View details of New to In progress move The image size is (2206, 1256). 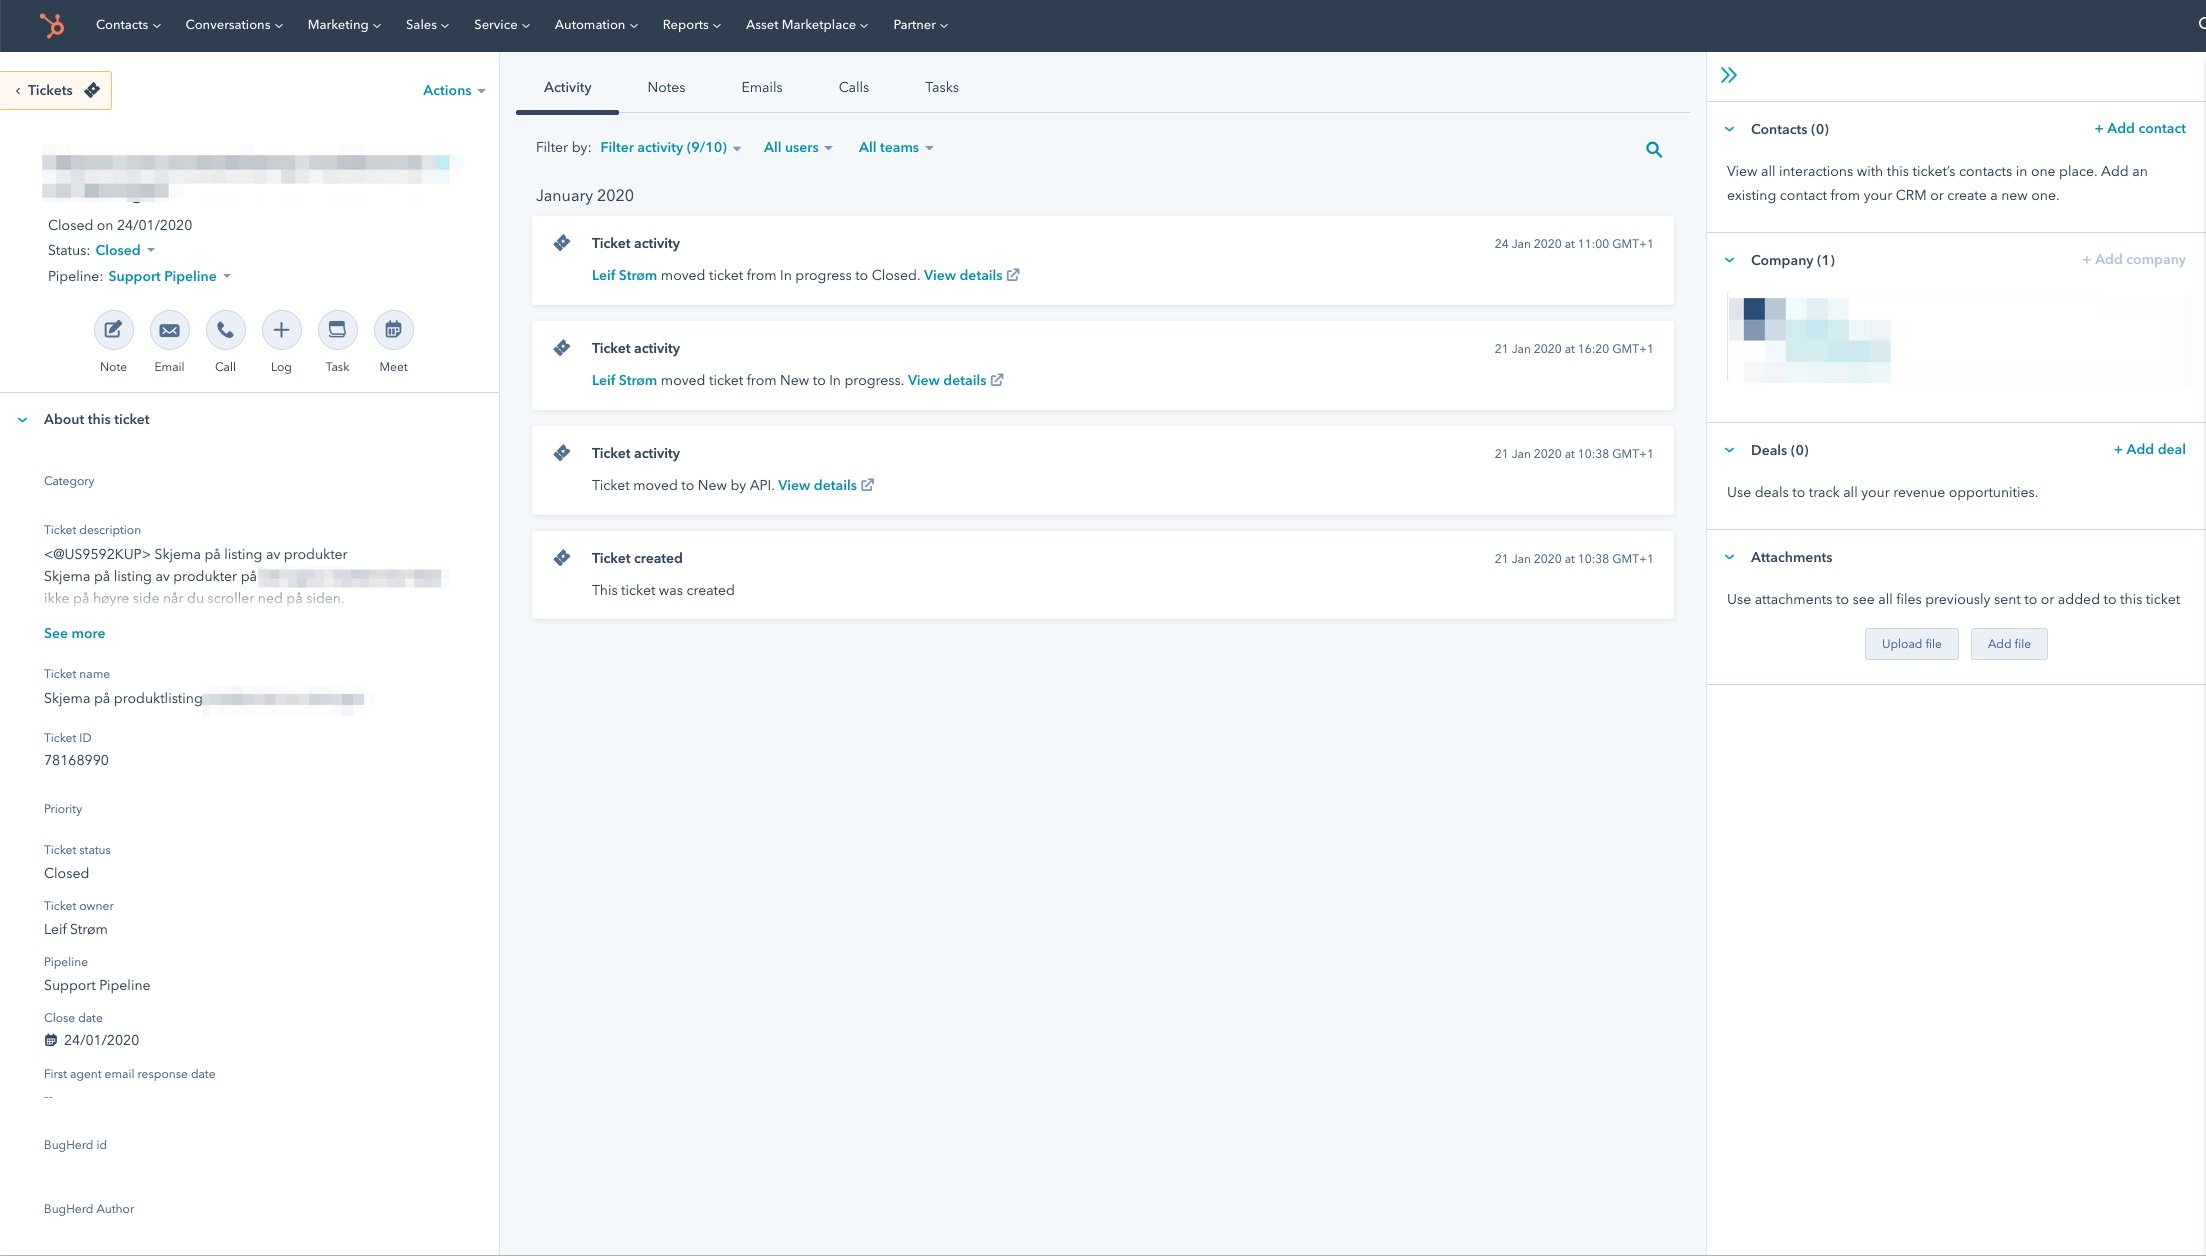point(947,380)
